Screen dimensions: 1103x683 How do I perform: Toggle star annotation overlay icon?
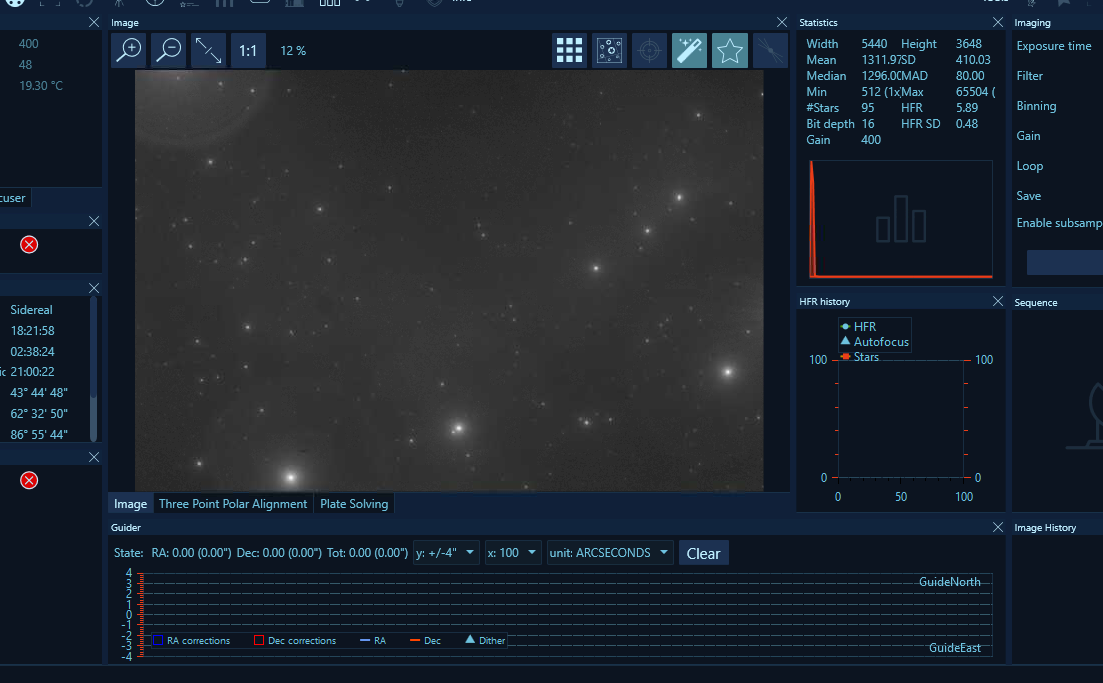(x=609, y=51)
